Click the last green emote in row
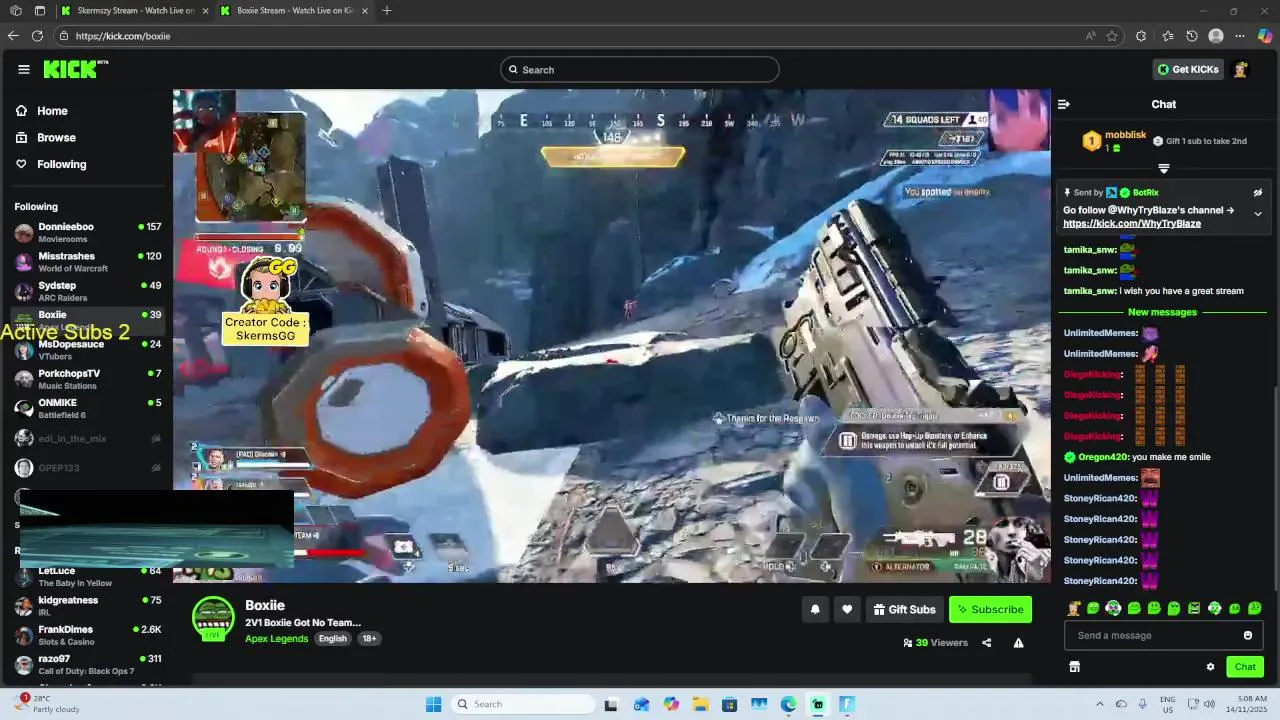Screen dimensions: 1280x720 (x=1255, y=608)
